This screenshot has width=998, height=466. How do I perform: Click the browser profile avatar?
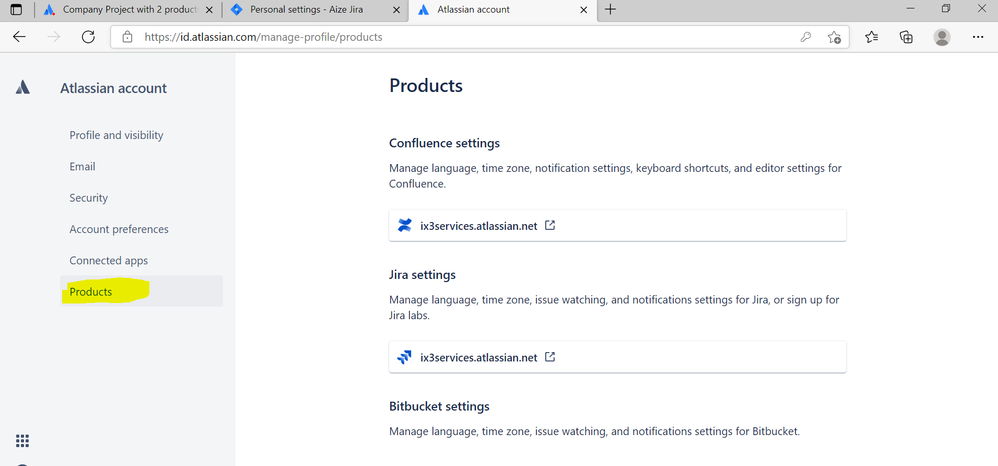pyautogui.click(x=942, y=37)
